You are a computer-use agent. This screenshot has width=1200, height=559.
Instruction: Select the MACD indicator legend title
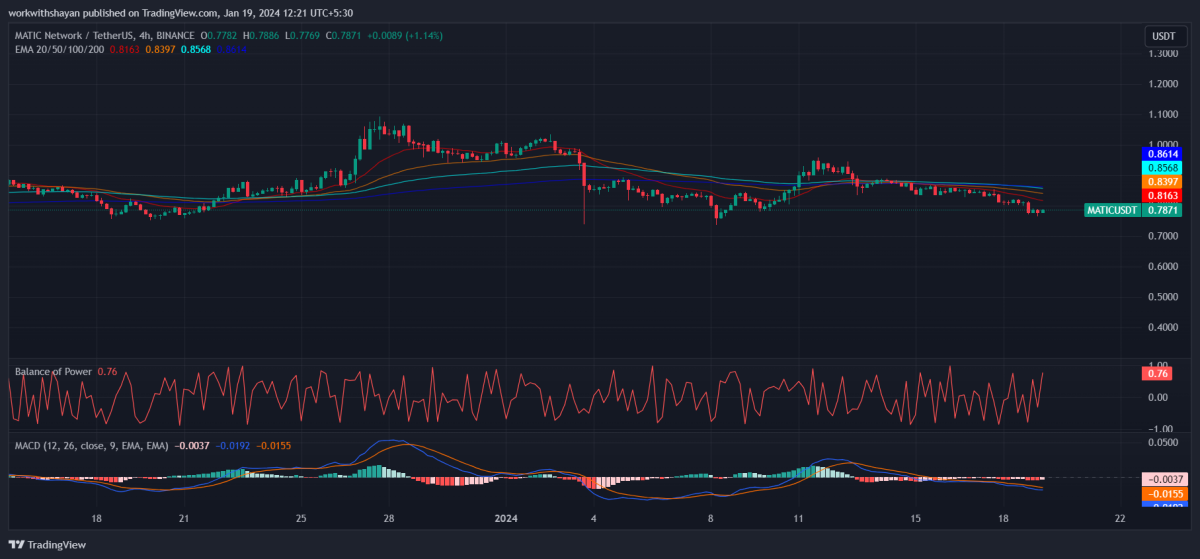click(x=90, y=444)
